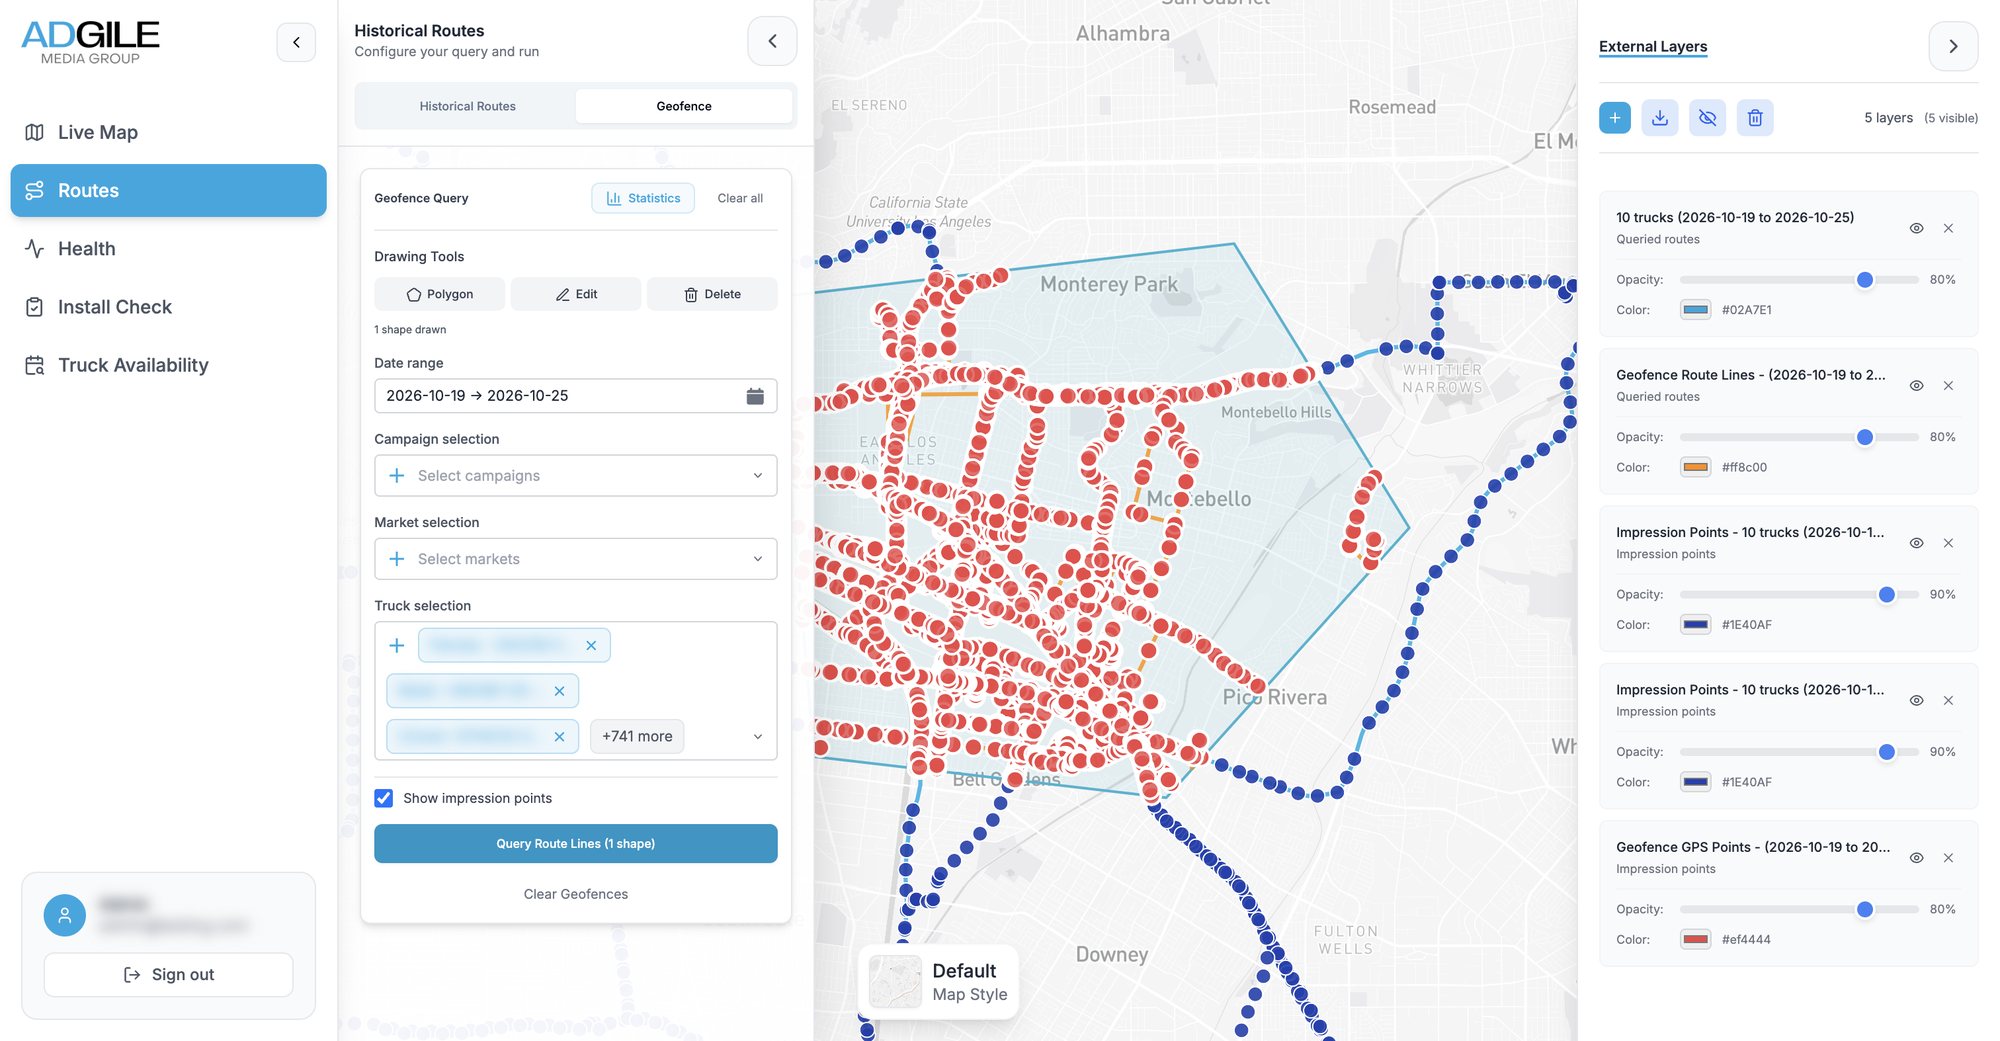Click the Clear Geofences link
This screenshot has width=2000, height=1041.
click(576, 894)
